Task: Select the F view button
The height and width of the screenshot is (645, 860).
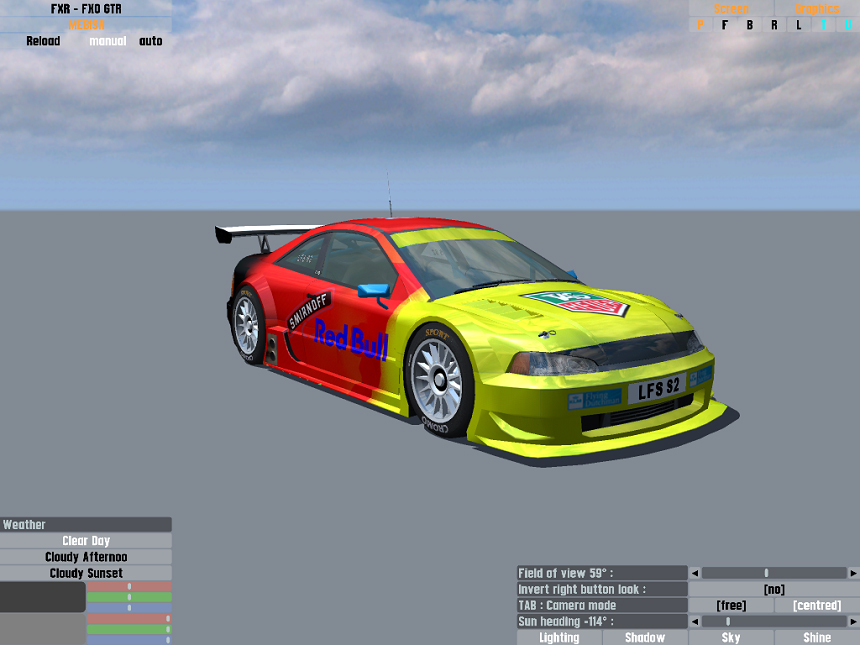Action: 725,25
